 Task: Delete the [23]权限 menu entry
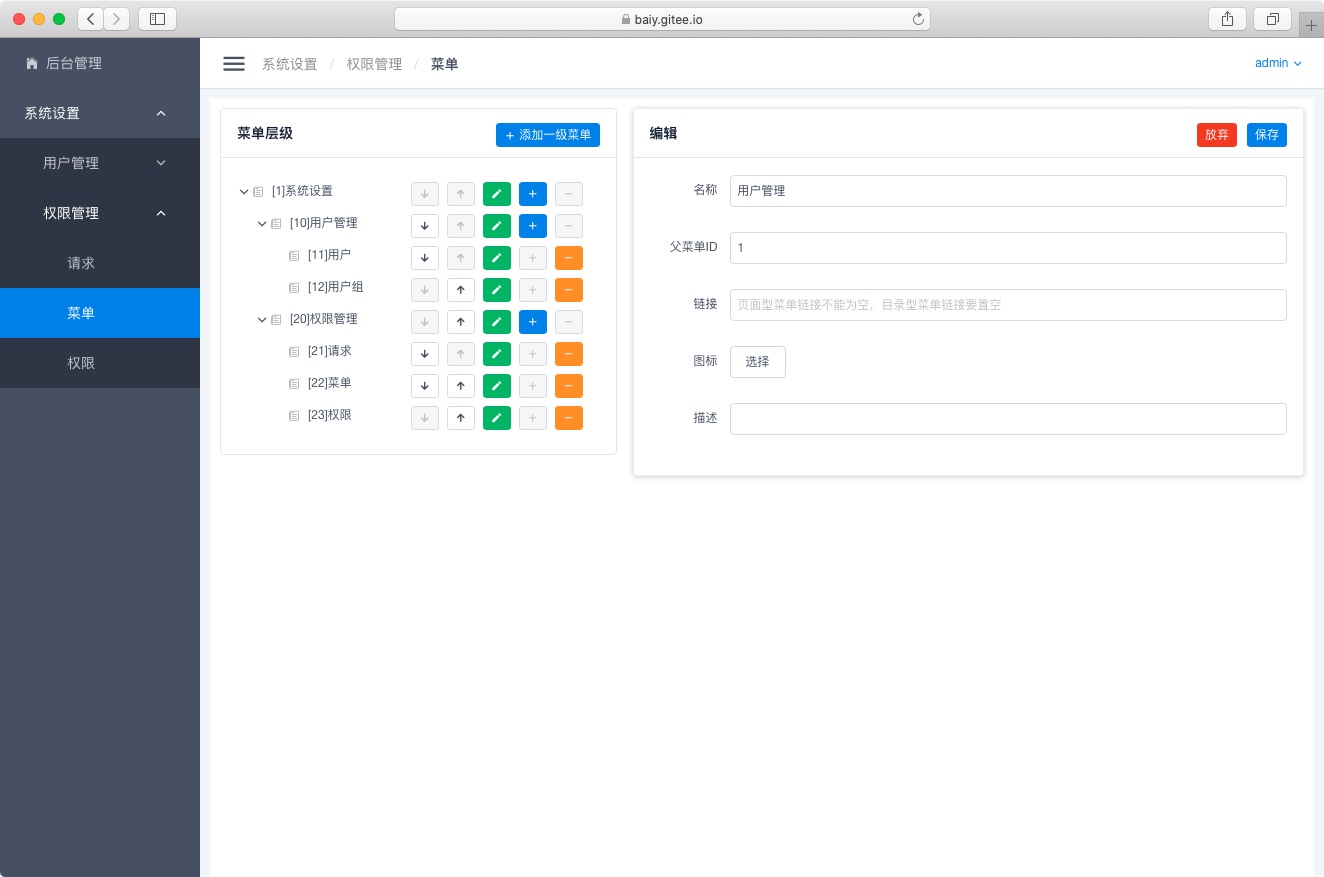coord(569,418)
